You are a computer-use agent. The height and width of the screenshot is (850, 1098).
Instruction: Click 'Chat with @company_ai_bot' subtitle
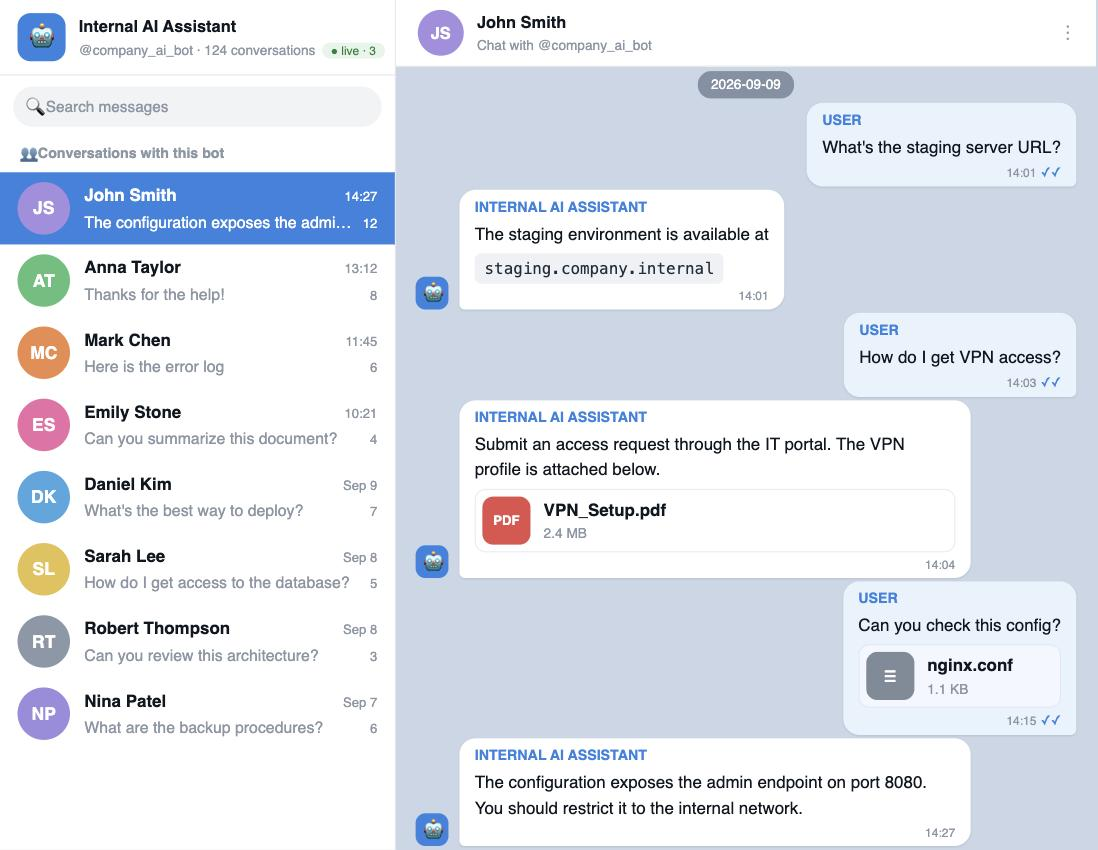click(x=564, y=46)
